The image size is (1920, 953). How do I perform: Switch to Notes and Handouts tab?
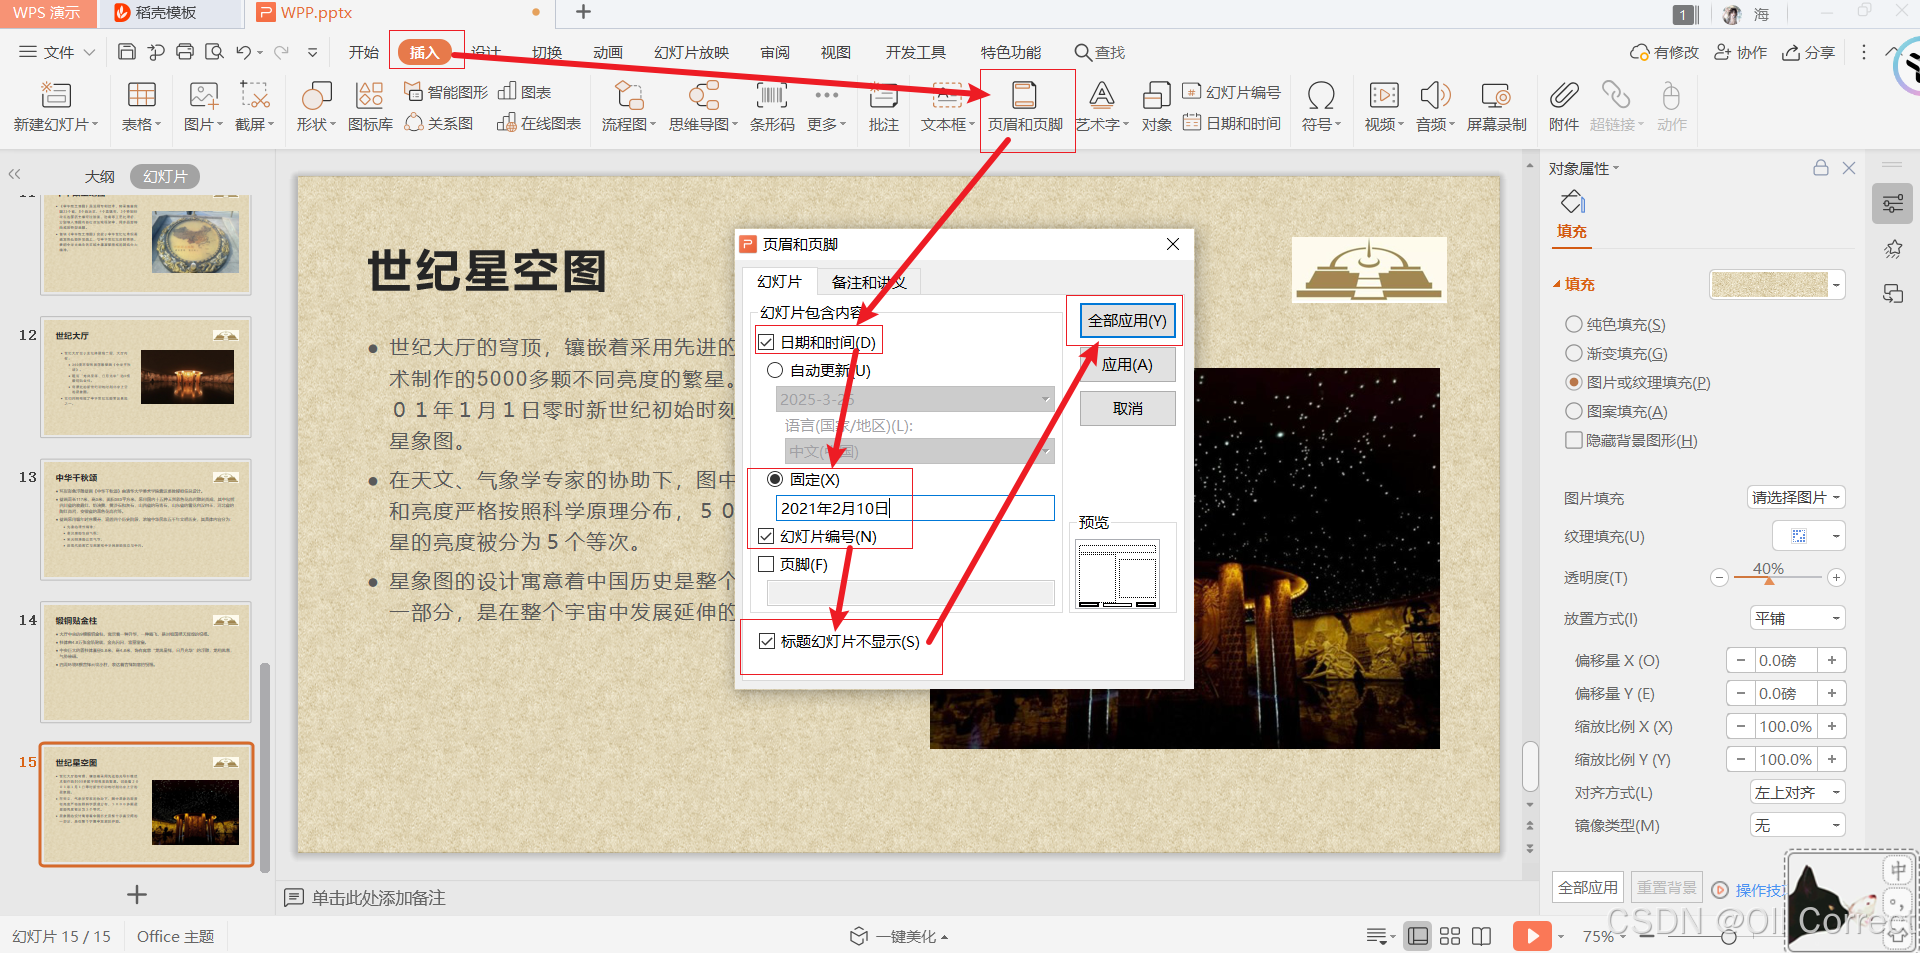(868, 282)
